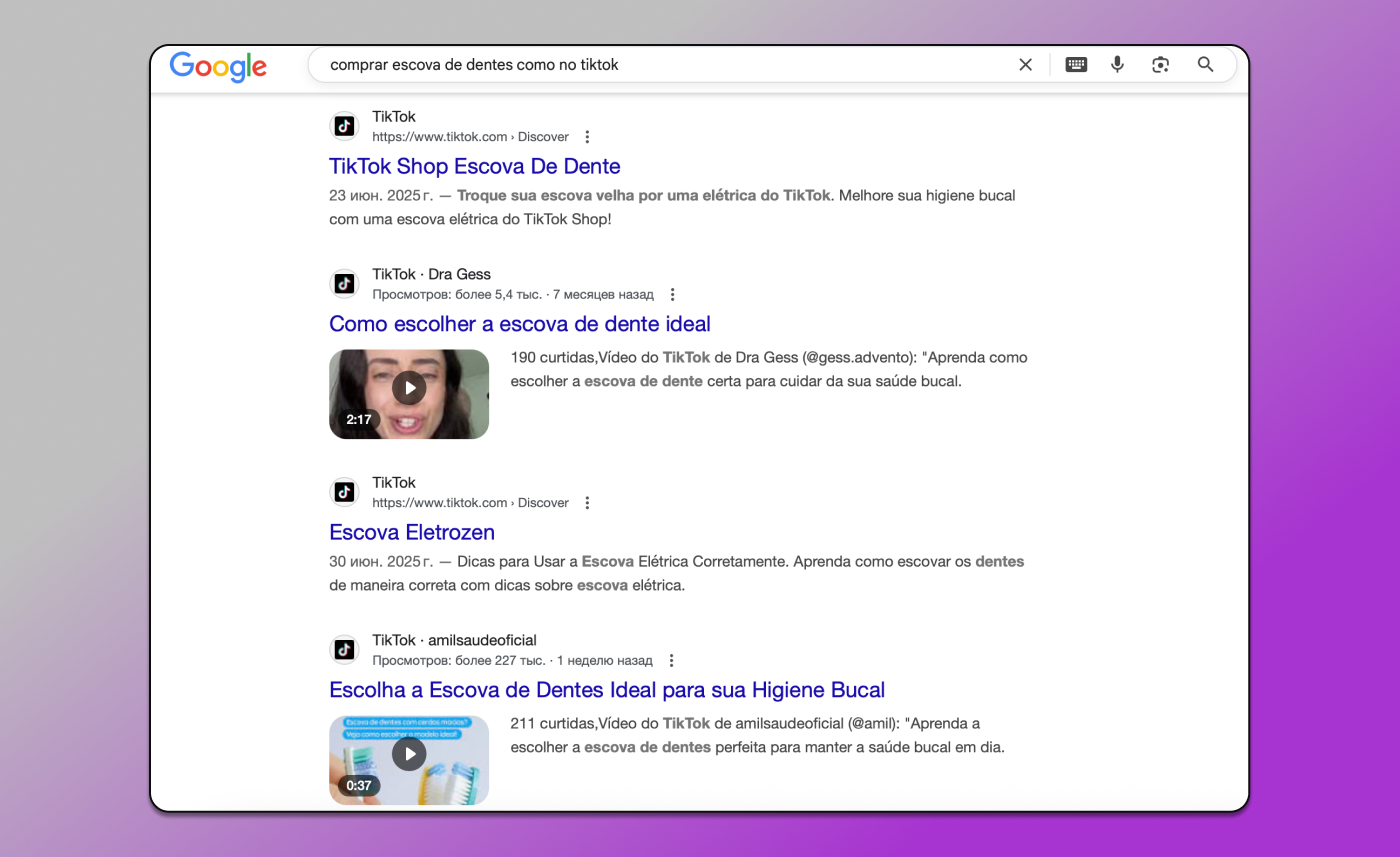
Task: Click '23 июн. 2025 г.' date text
Action: (x=381, y=196)
